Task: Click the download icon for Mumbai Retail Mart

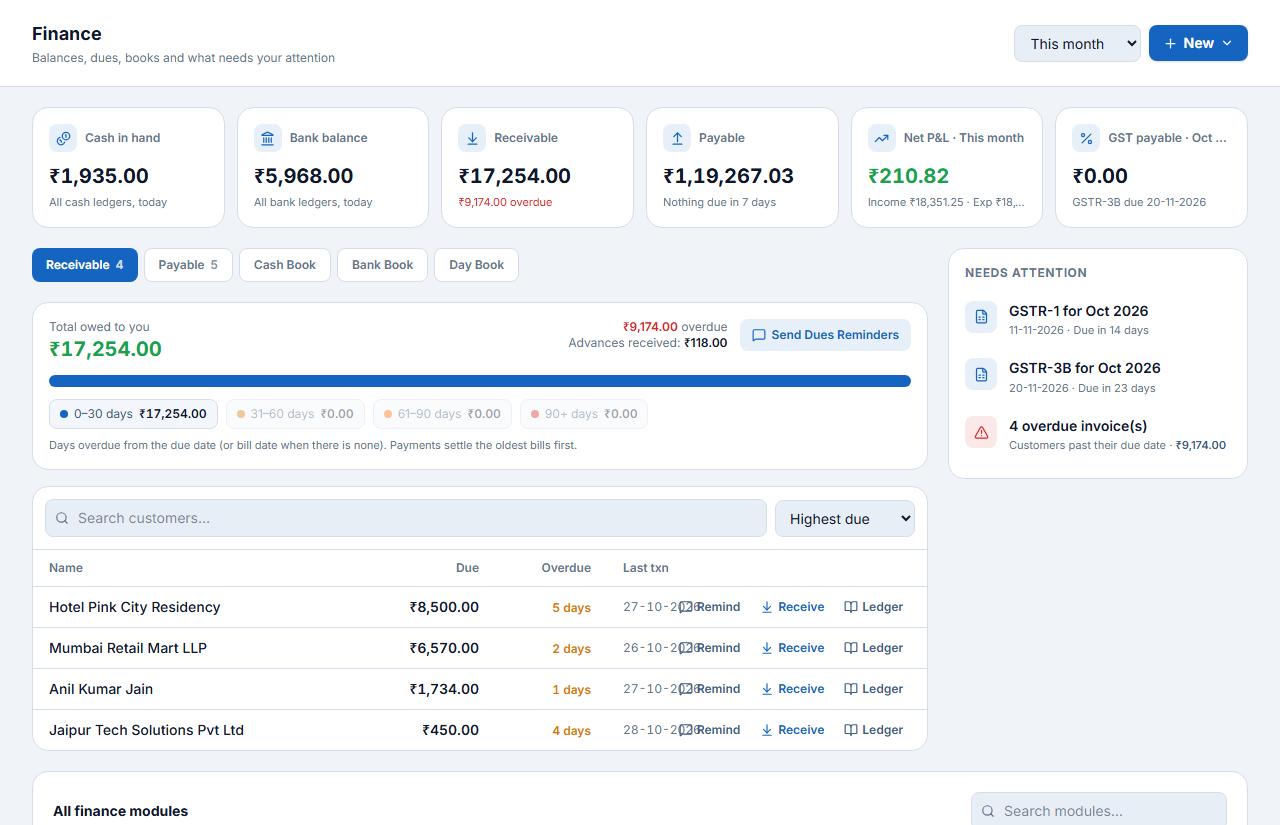Action: [x=767, y=648]
